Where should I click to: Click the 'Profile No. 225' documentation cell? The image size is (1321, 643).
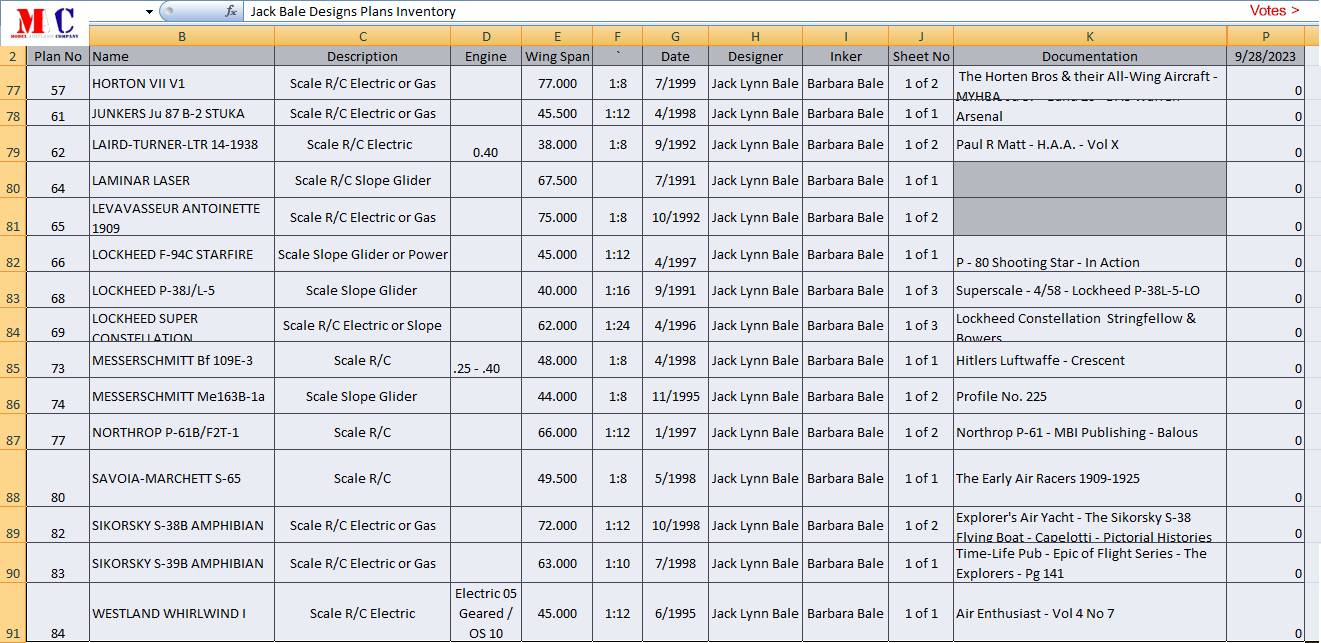(x=1090, y=396)
